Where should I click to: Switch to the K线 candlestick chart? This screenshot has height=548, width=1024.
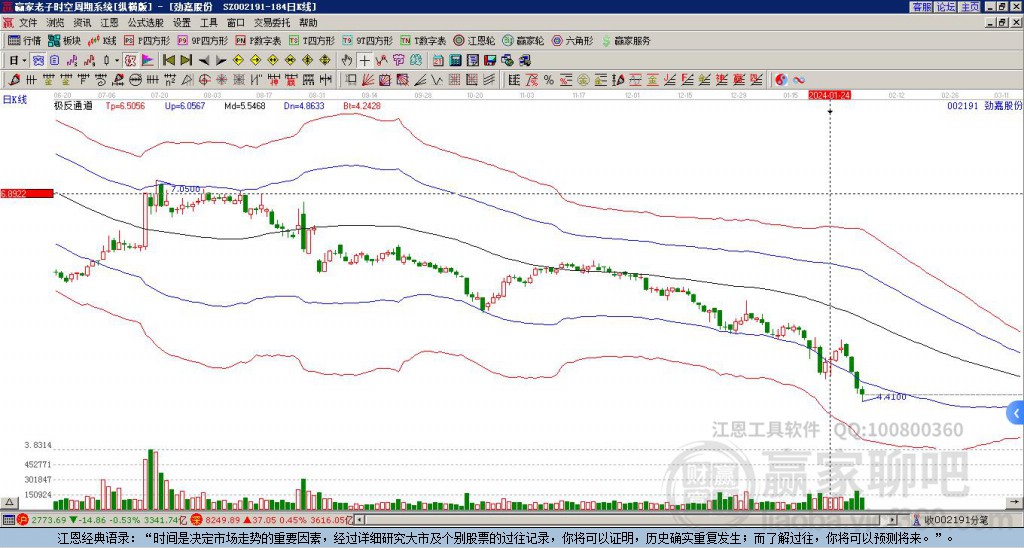coord(102,40)
